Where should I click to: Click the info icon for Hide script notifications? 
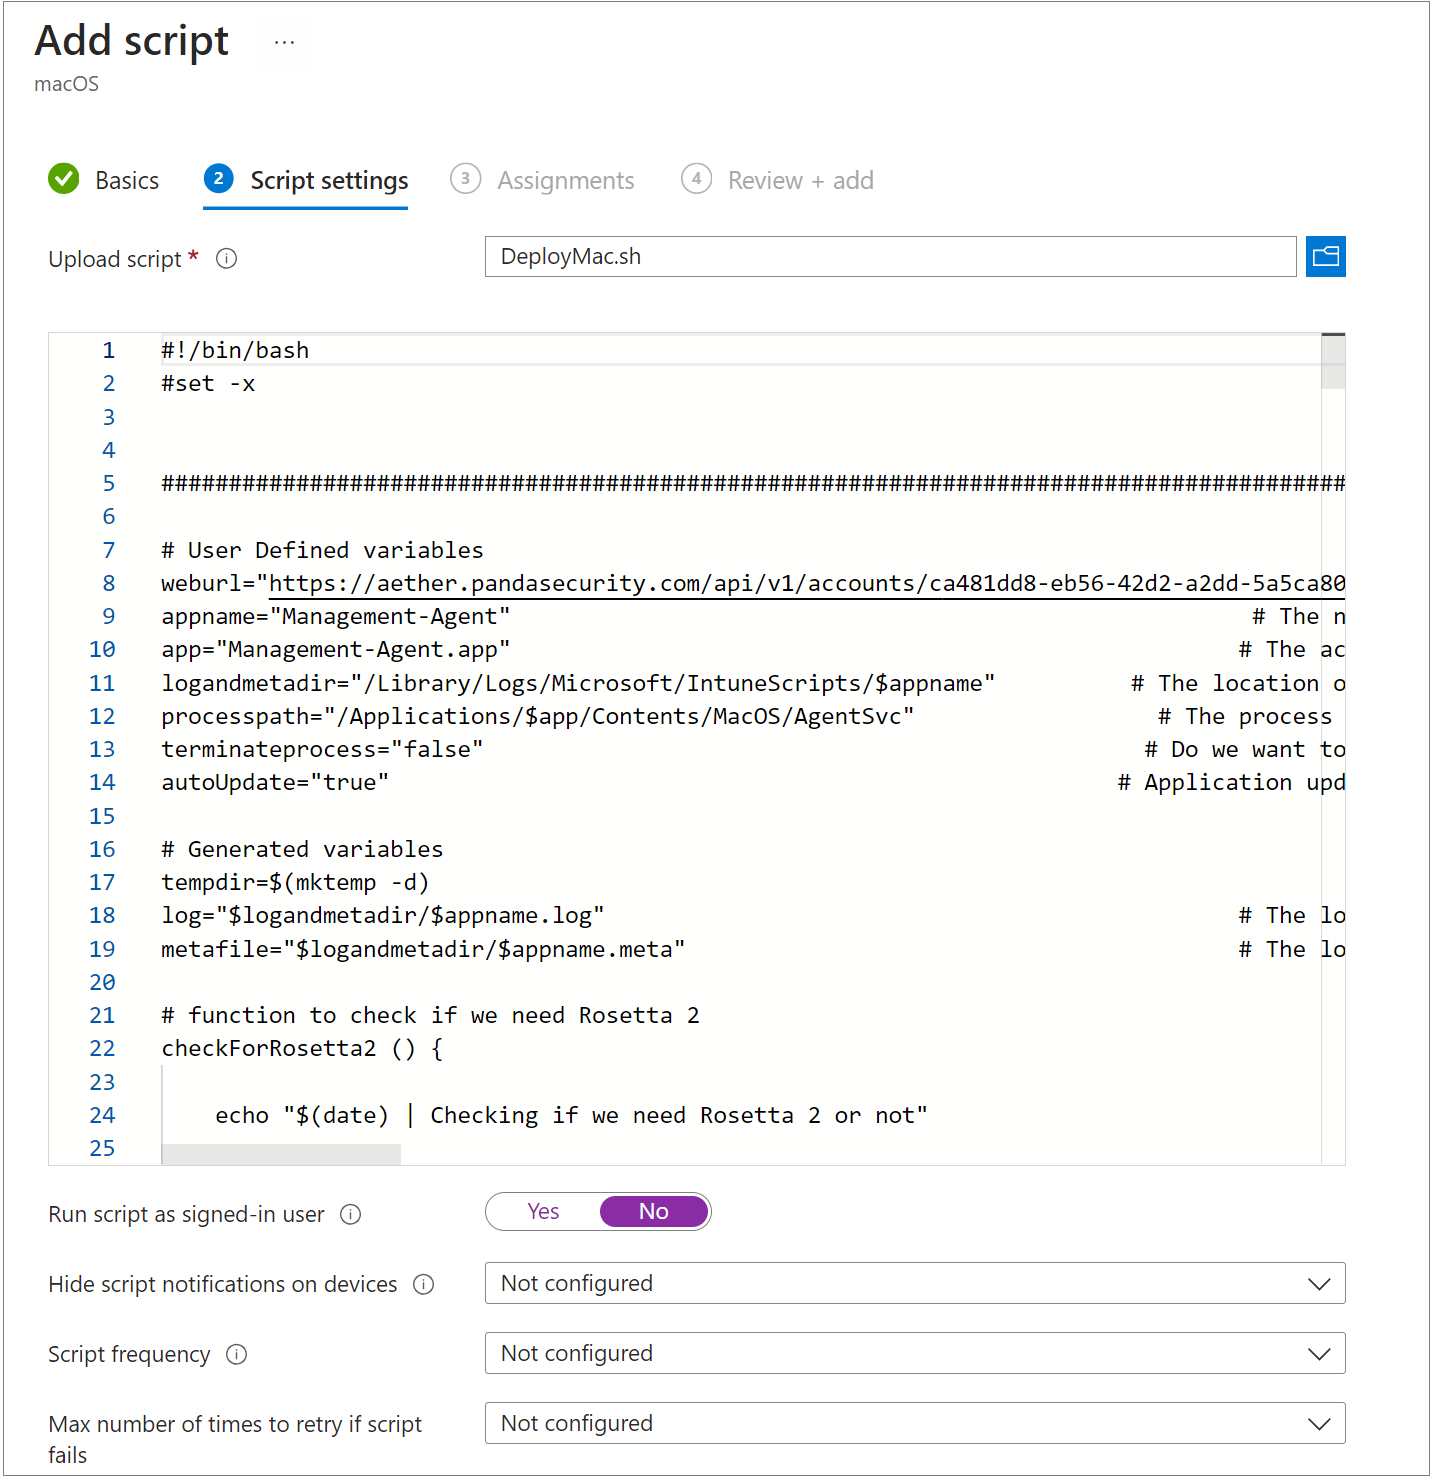pyautogui.click(x=424, y=1284)
